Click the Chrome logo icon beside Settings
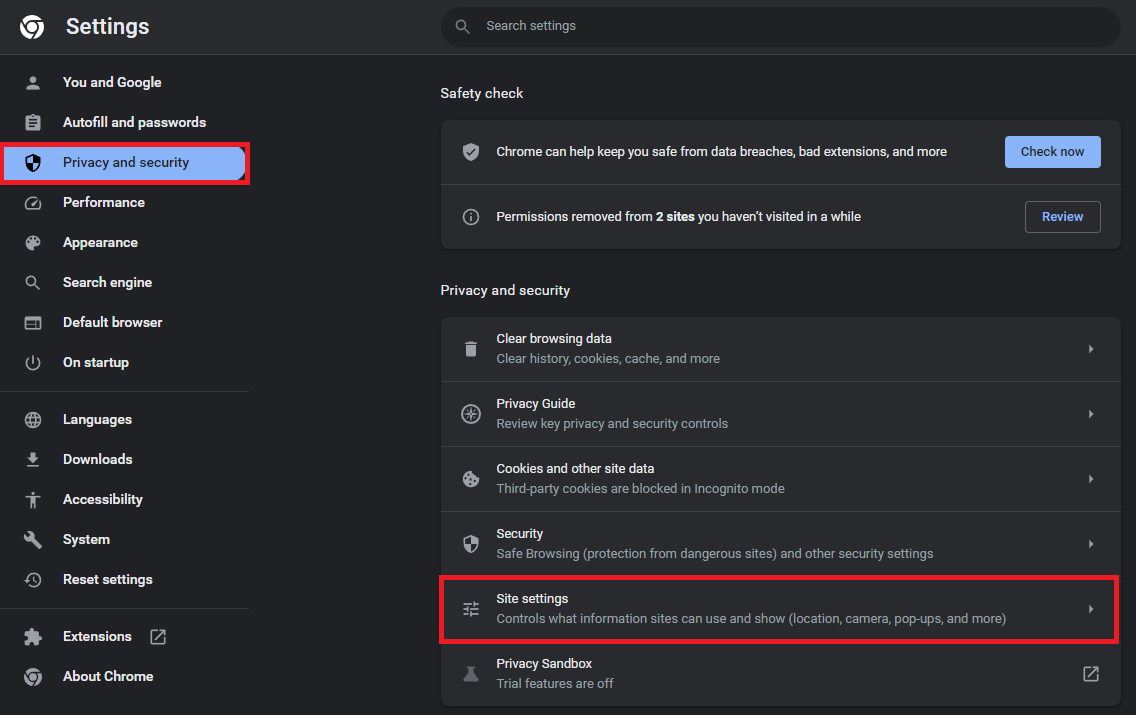Image resolution: width=1136 pixels, height=715 pixels. [x=32, y=27]
